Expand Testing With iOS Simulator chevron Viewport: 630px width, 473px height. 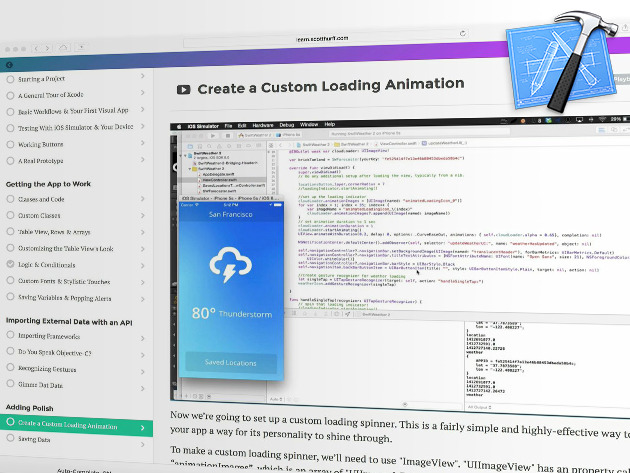coord(143,126)
